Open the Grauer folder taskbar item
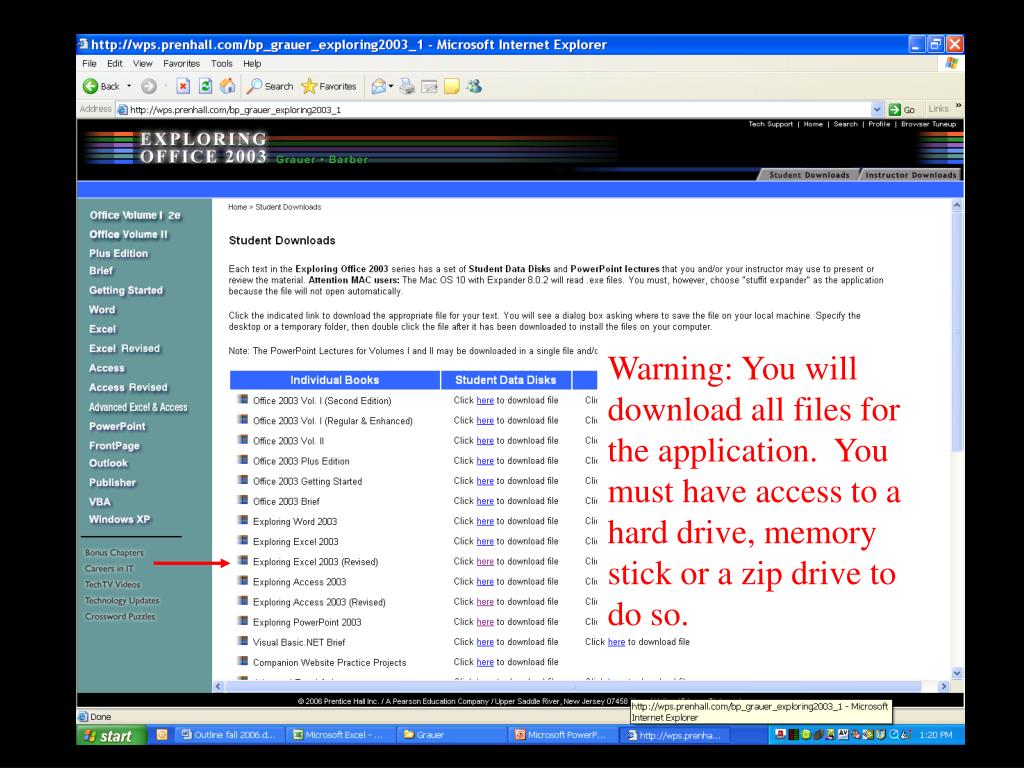 pos(451,735)
